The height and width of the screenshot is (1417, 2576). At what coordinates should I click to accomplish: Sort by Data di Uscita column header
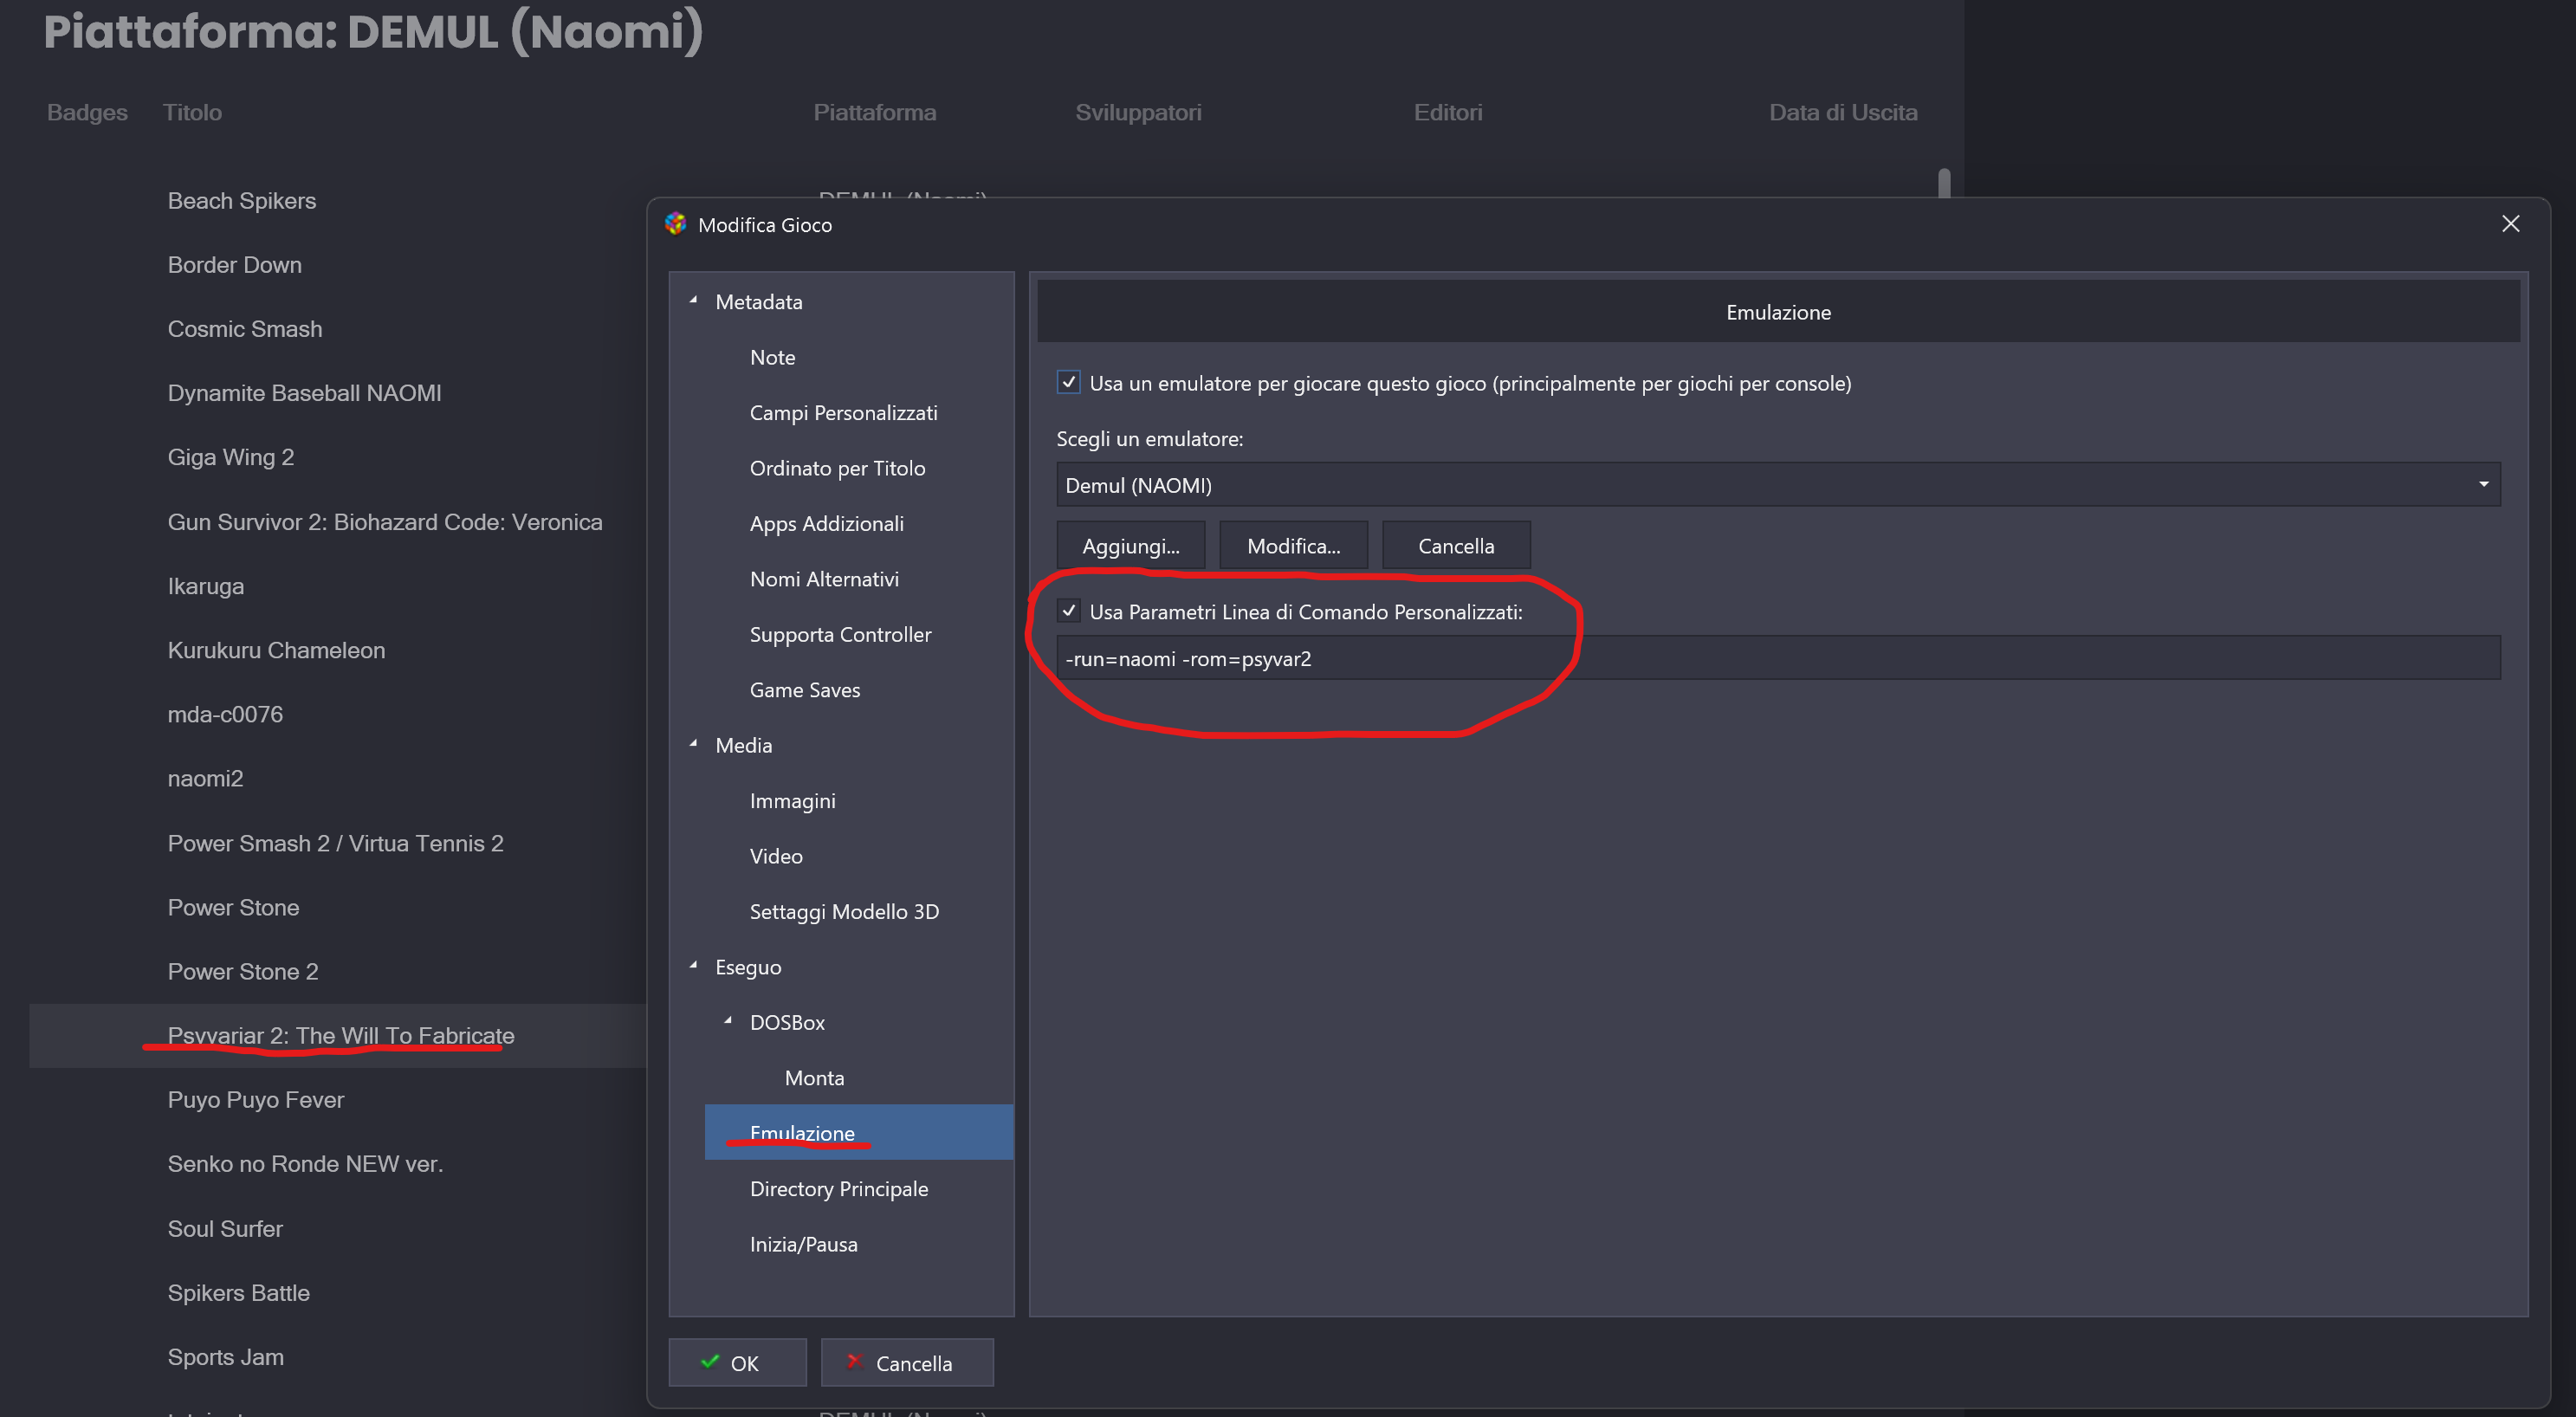1842,112
